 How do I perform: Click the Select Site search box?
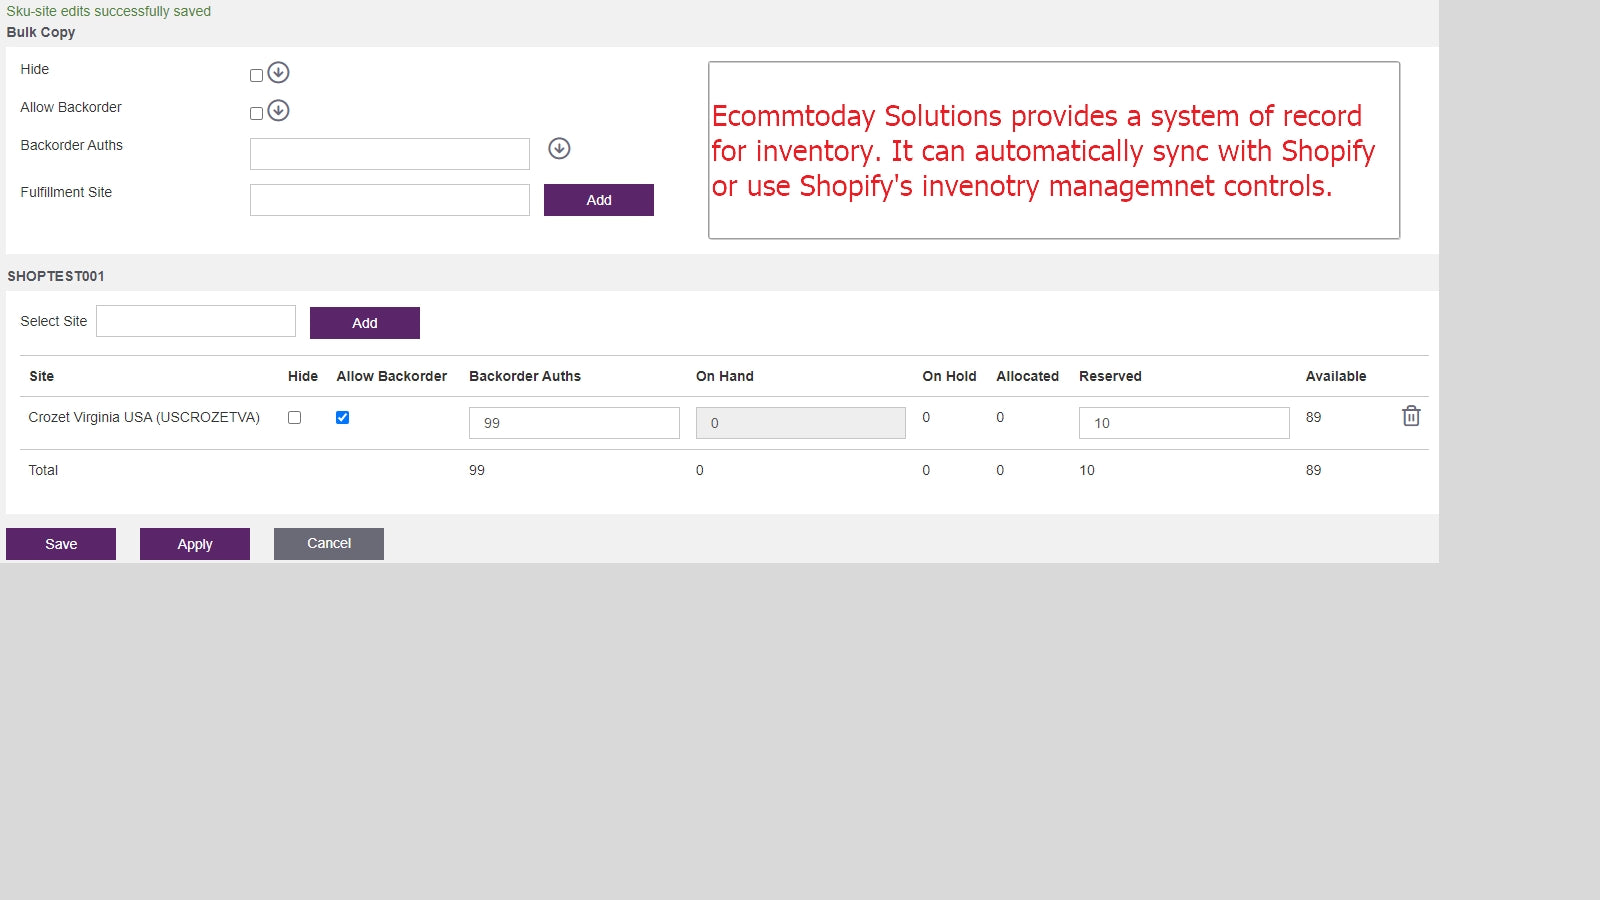point(195,320)
